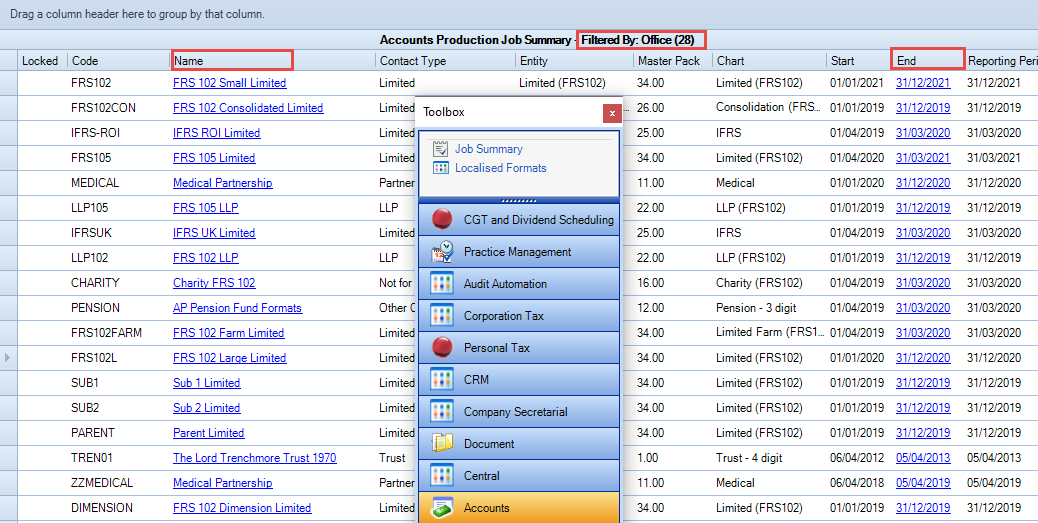Open Sub 2 Limited client
This screenshot has height=523, width=1038.
(207, 408)
